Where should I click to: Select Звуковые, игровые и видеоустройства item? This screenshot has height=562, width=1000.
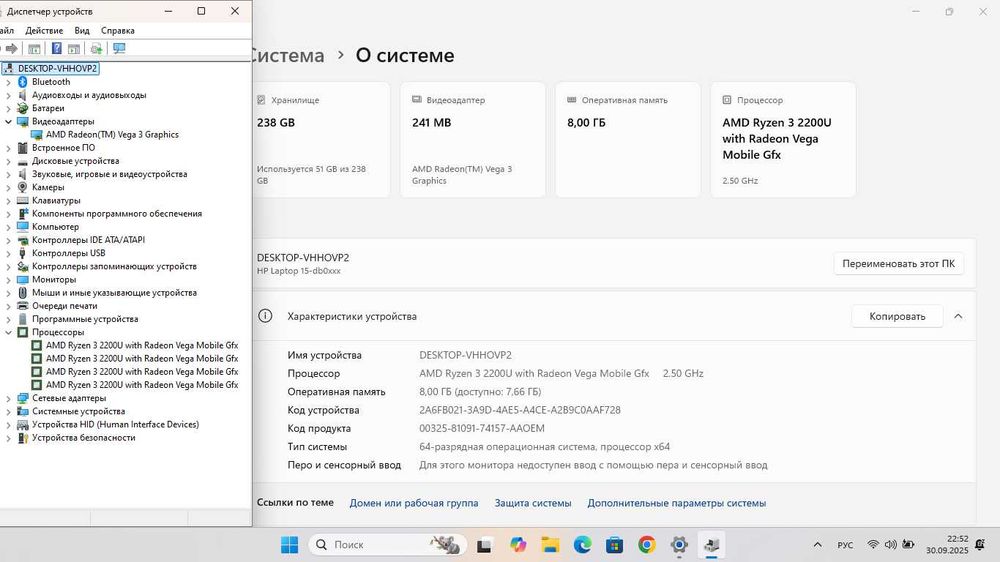tap(109, 174)
